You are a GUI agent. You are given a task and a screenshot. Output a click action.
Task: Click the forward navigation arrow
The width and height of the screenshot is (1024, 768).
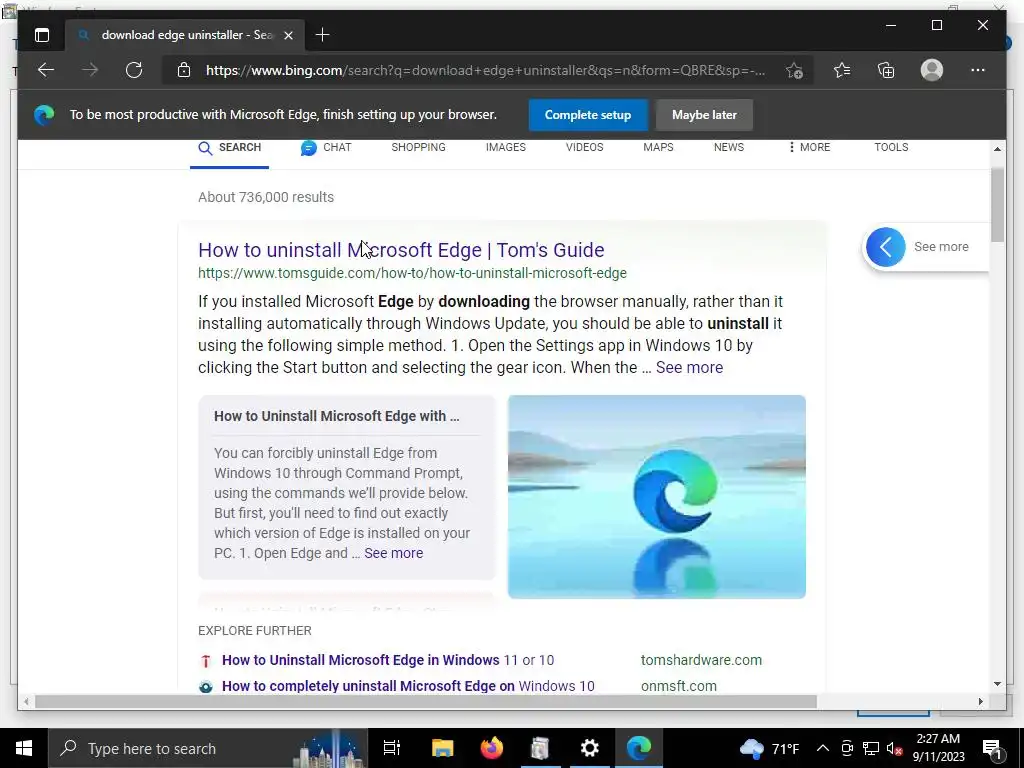coord(90,70)
